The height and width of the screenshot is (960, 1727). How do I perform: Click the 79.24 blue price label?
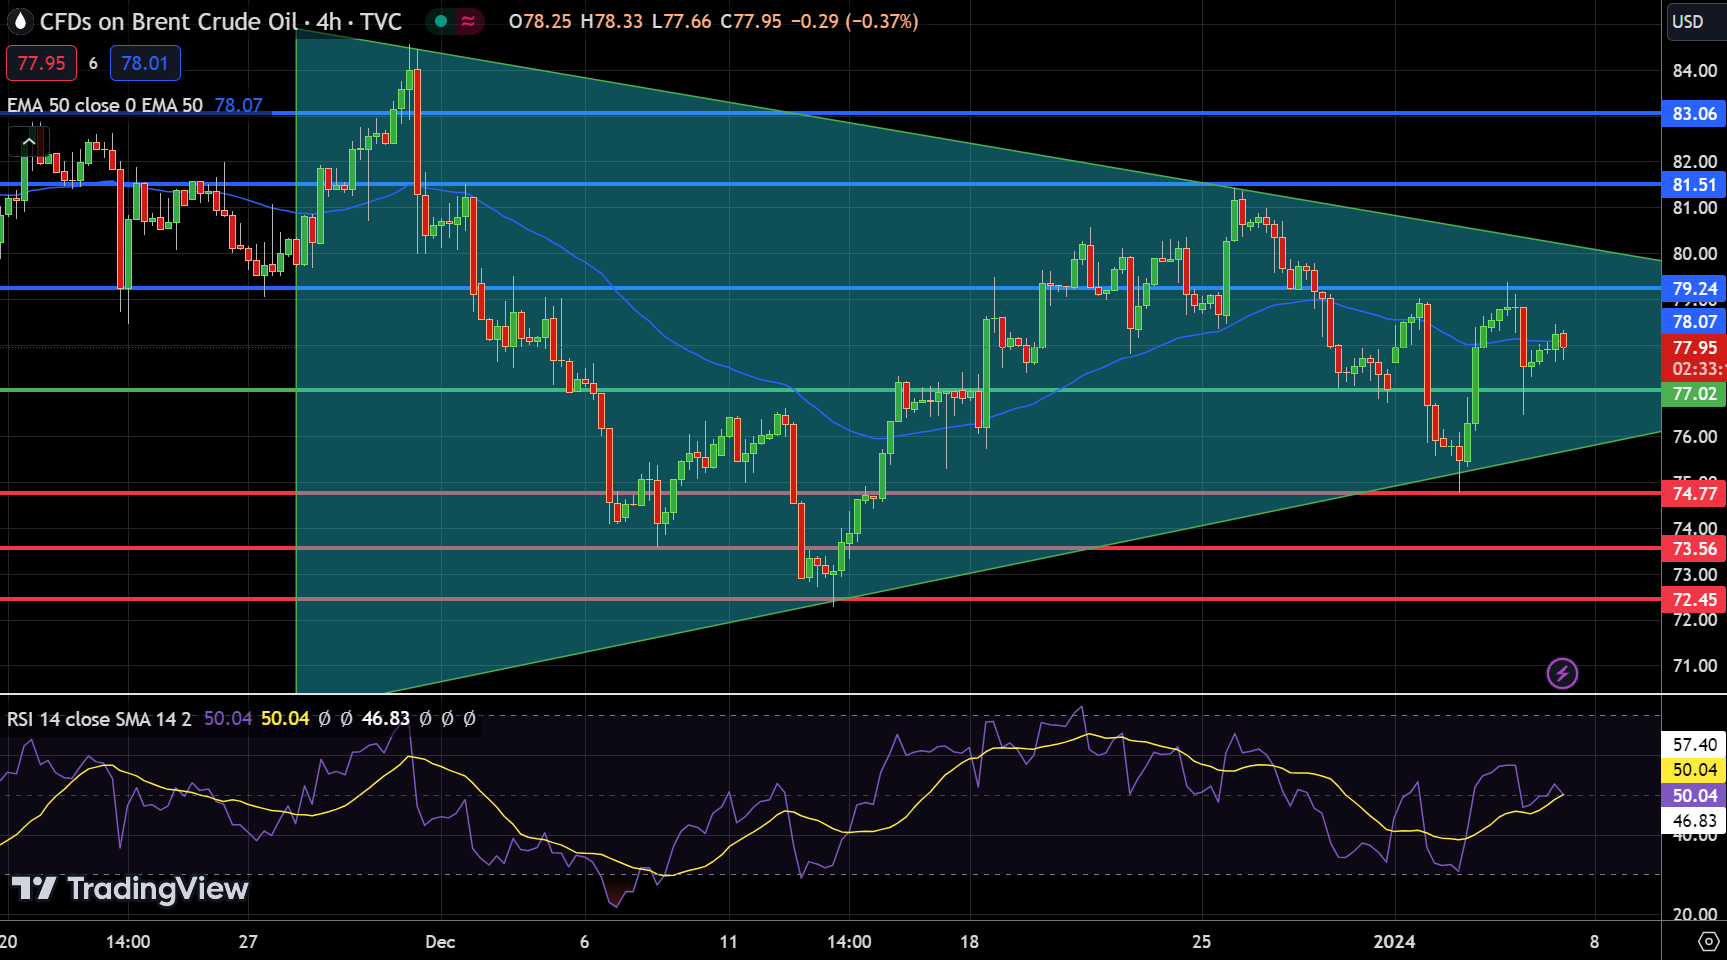click(1694, 289)
